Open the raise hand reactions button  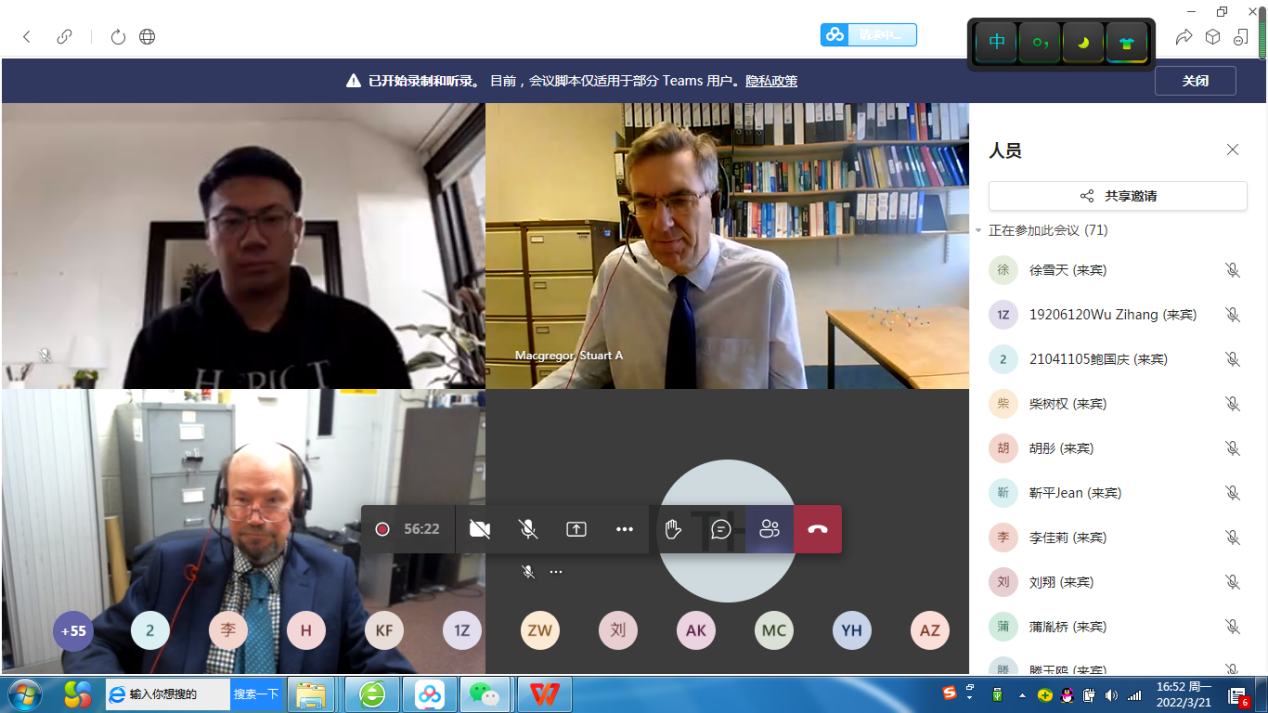(673, 529)
